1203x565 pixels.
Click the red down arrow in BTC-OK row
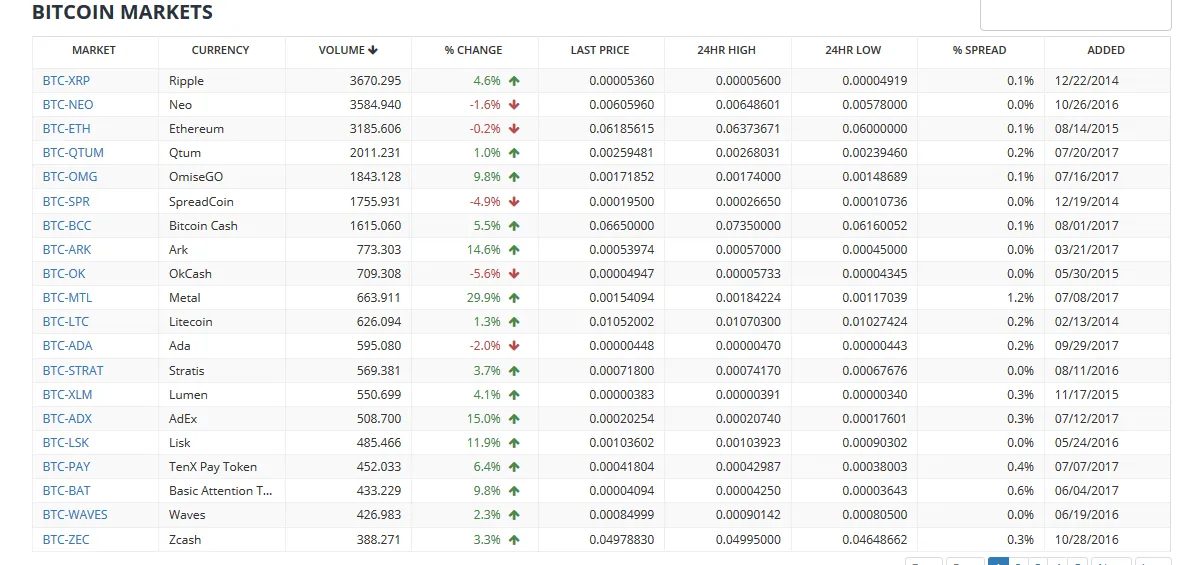tap(514, 274)
